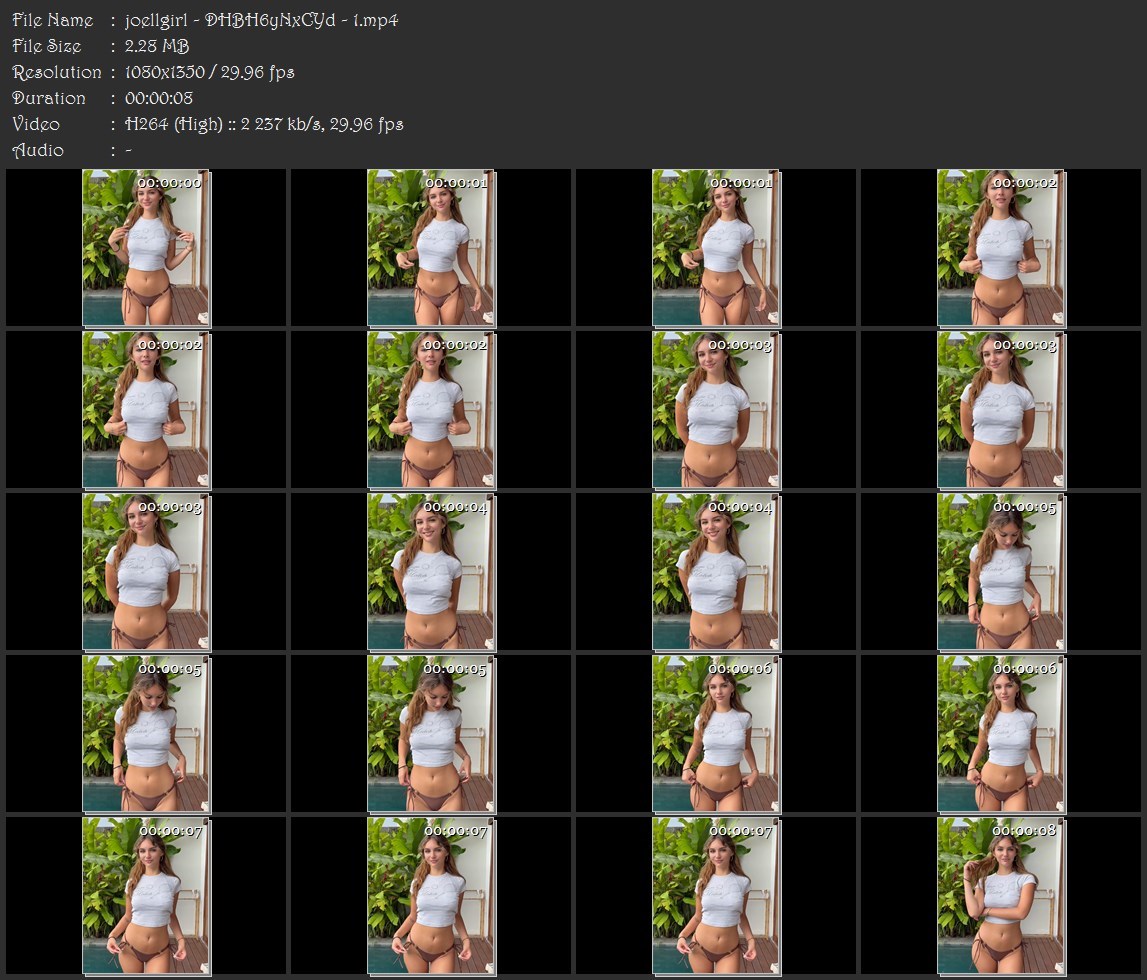1147x980 pixels.
Task: Click the dash value beside Audio
Action: tap(129, 151)
